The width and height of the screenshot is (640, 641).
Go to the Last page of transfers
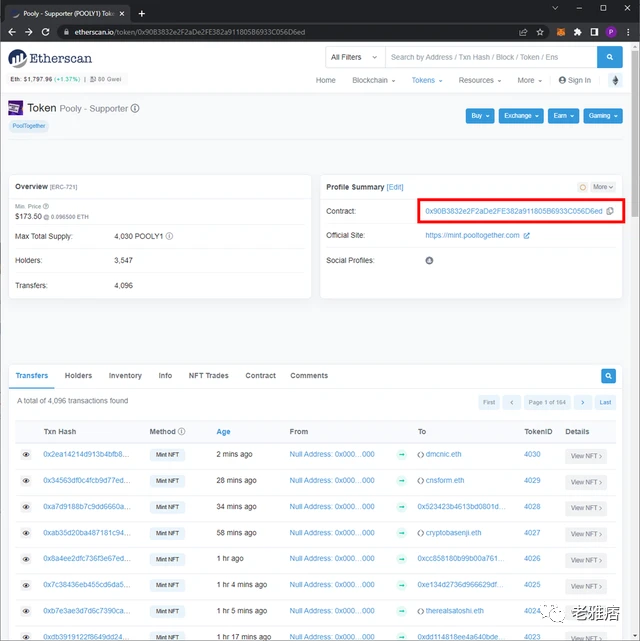(605, 402)
